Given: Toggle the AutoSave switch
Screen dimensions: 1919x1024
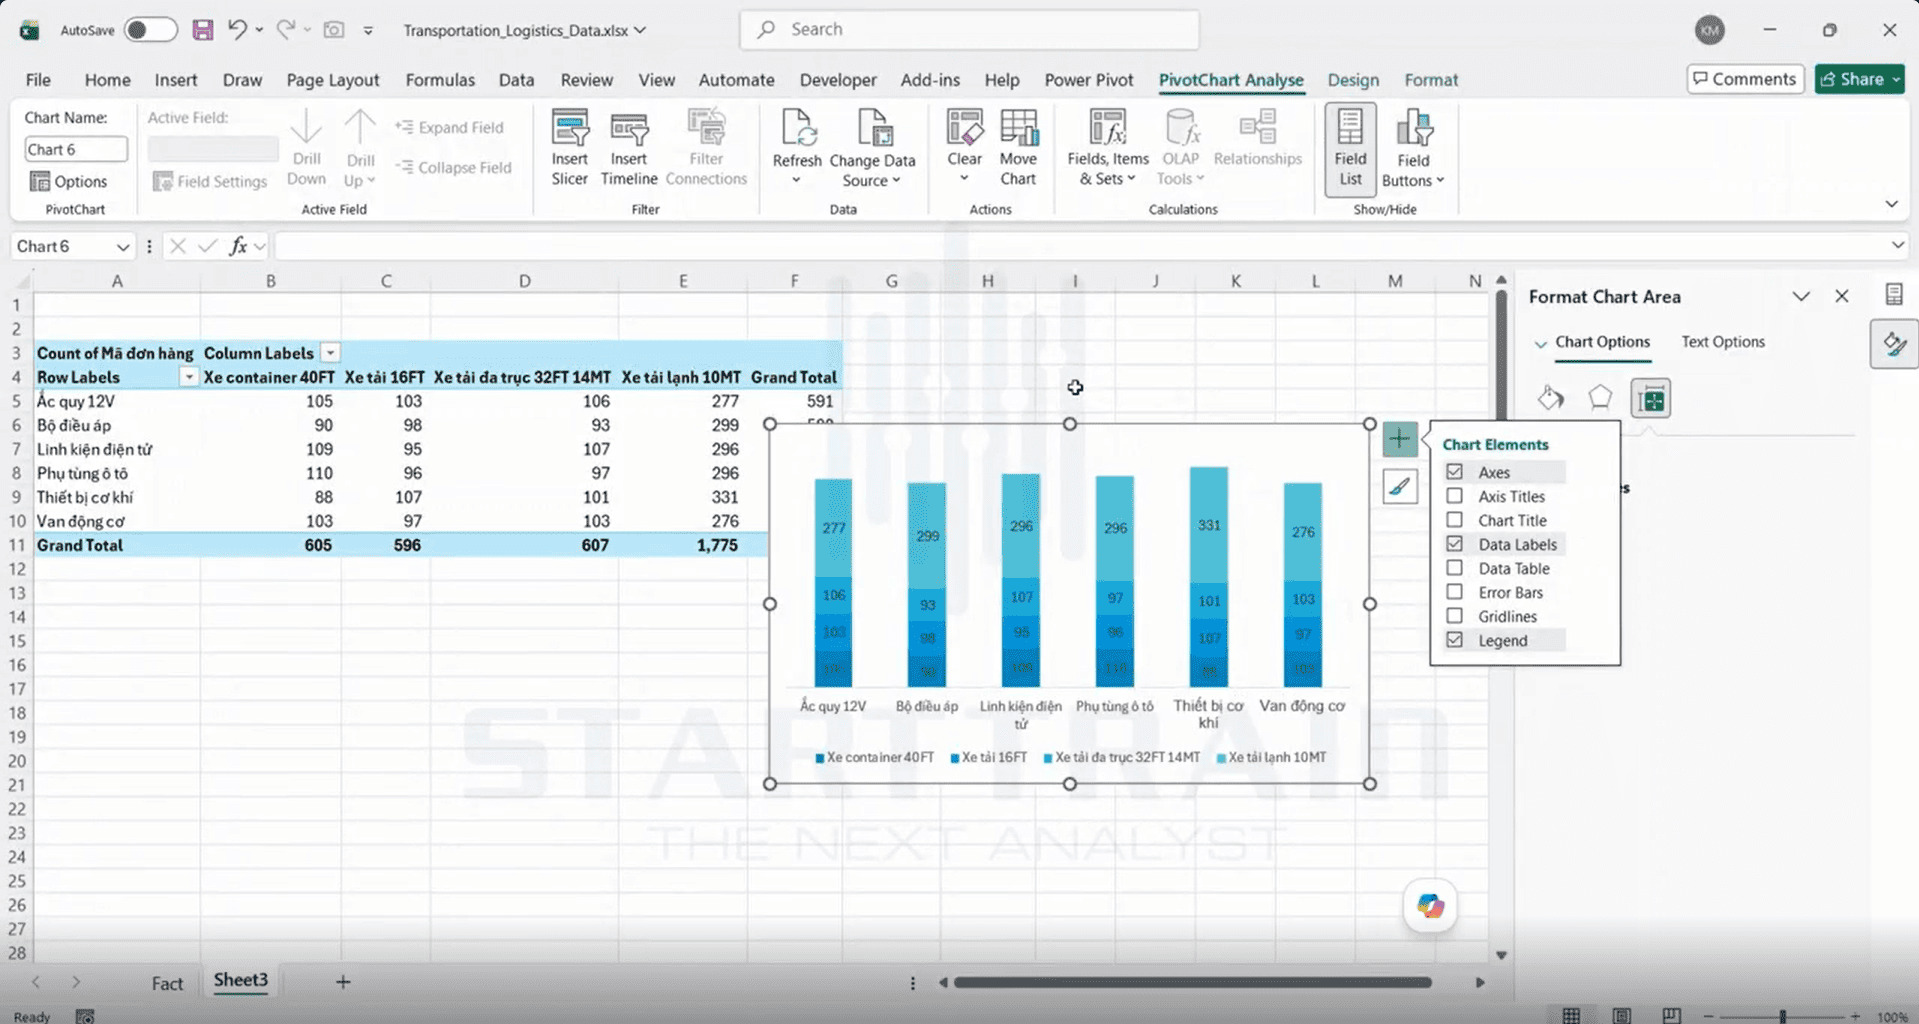Looking at the screenshot, I should click(x=150, y=30).
